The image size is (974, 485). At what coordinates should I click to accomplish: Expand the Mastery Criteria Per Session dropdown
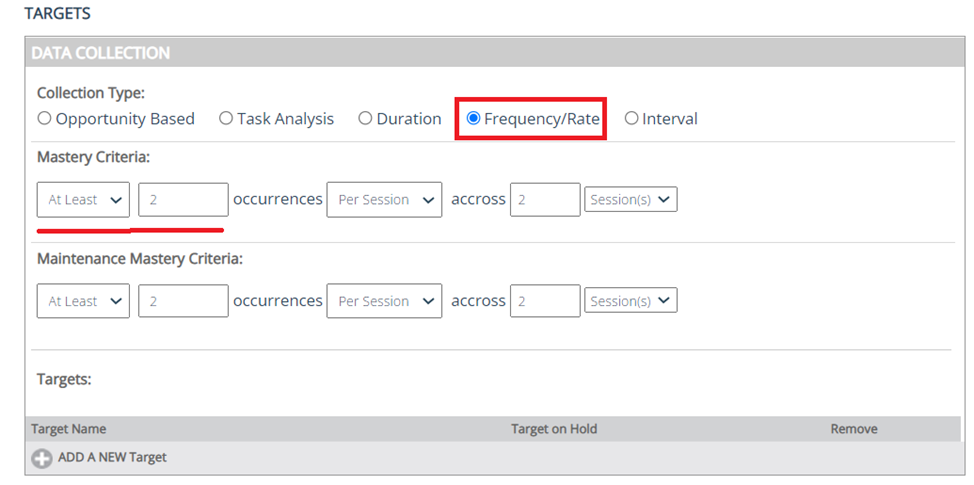[384, 200]
